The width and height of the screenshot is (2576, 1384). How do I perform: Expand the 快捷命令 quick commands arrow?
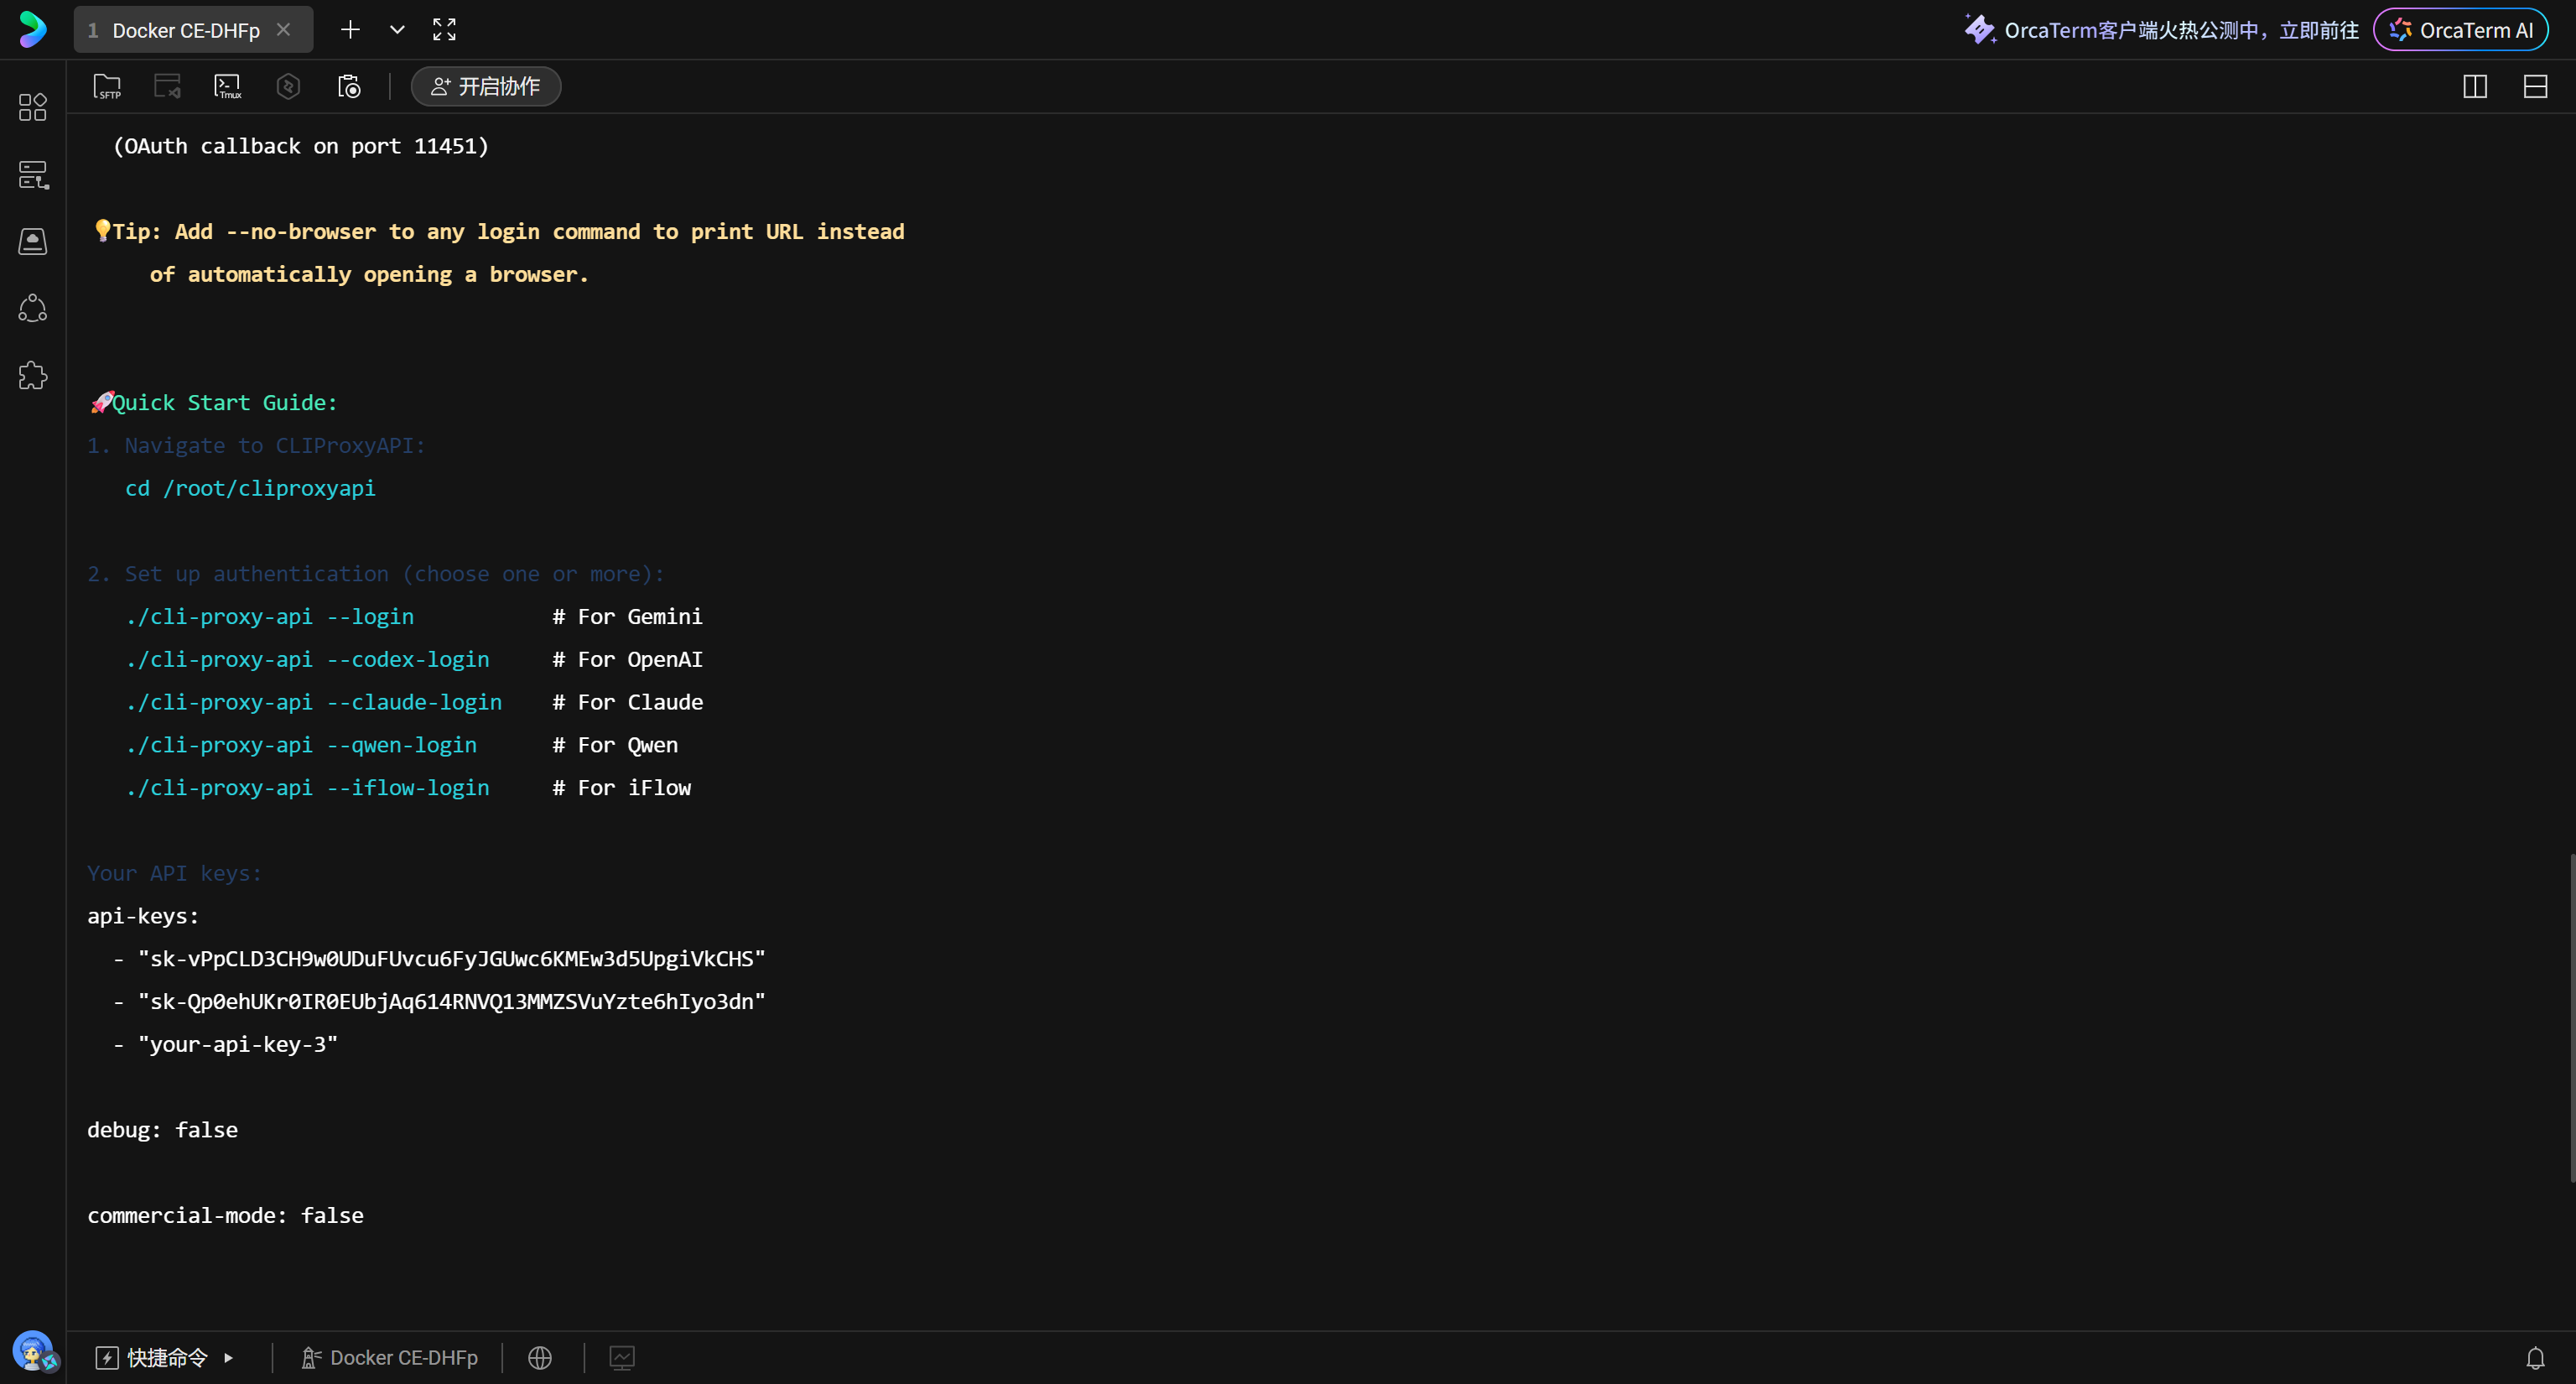tap(229, 1358)
